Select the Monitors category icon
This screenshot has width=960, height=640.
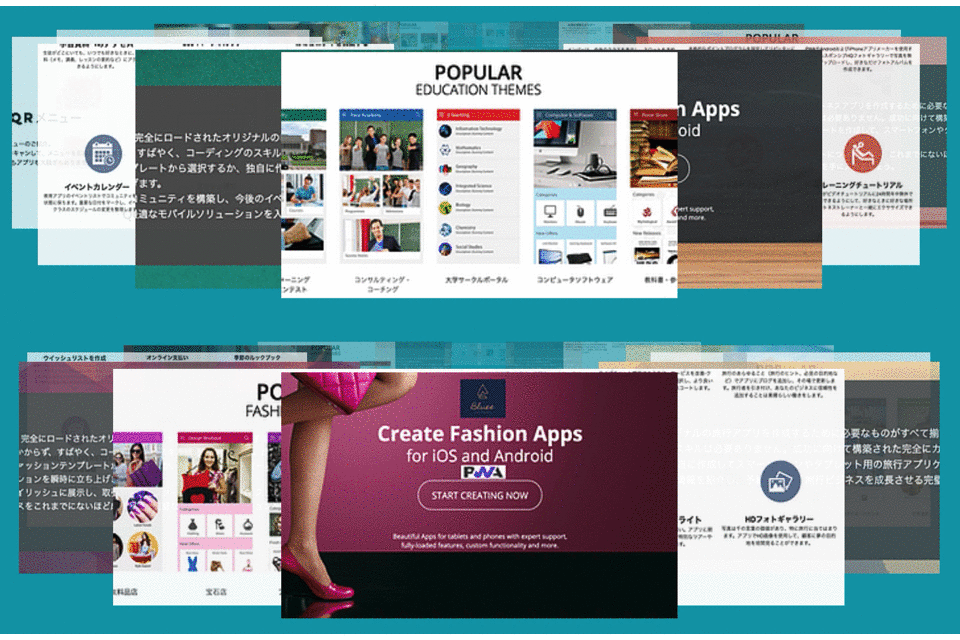pos(549,213)
